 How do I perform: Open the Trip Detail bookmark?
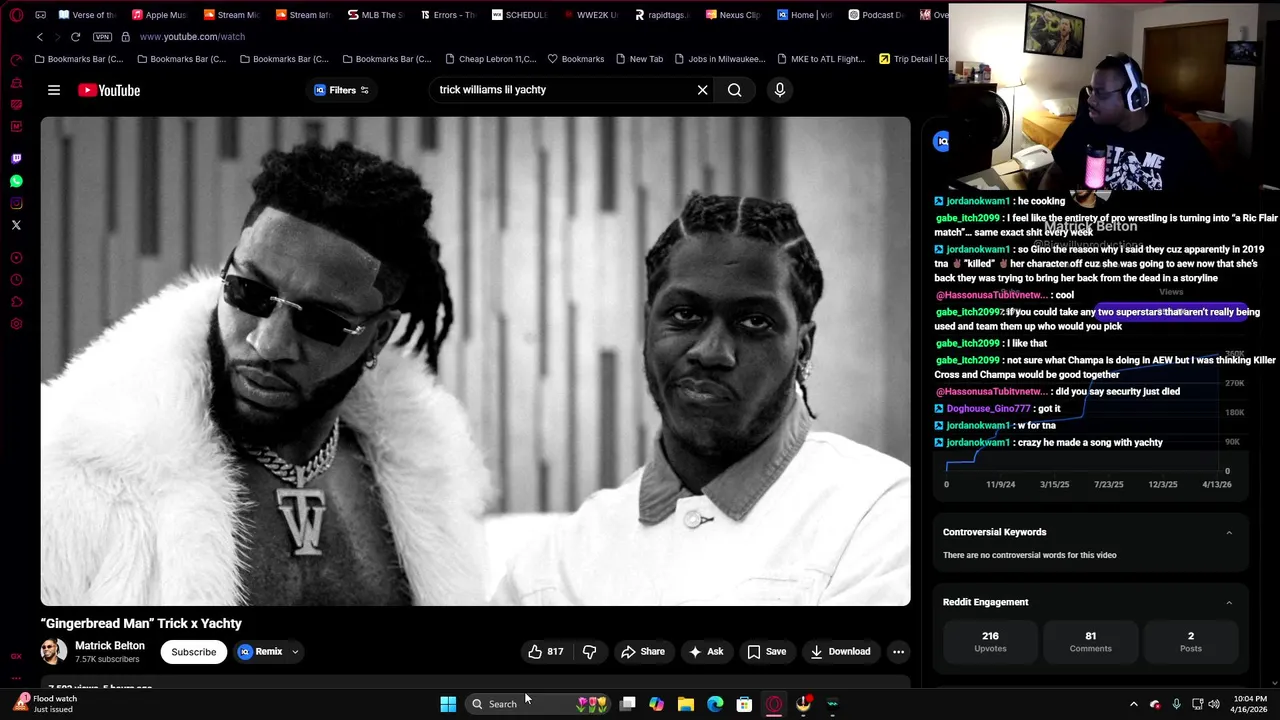(912, 59)
